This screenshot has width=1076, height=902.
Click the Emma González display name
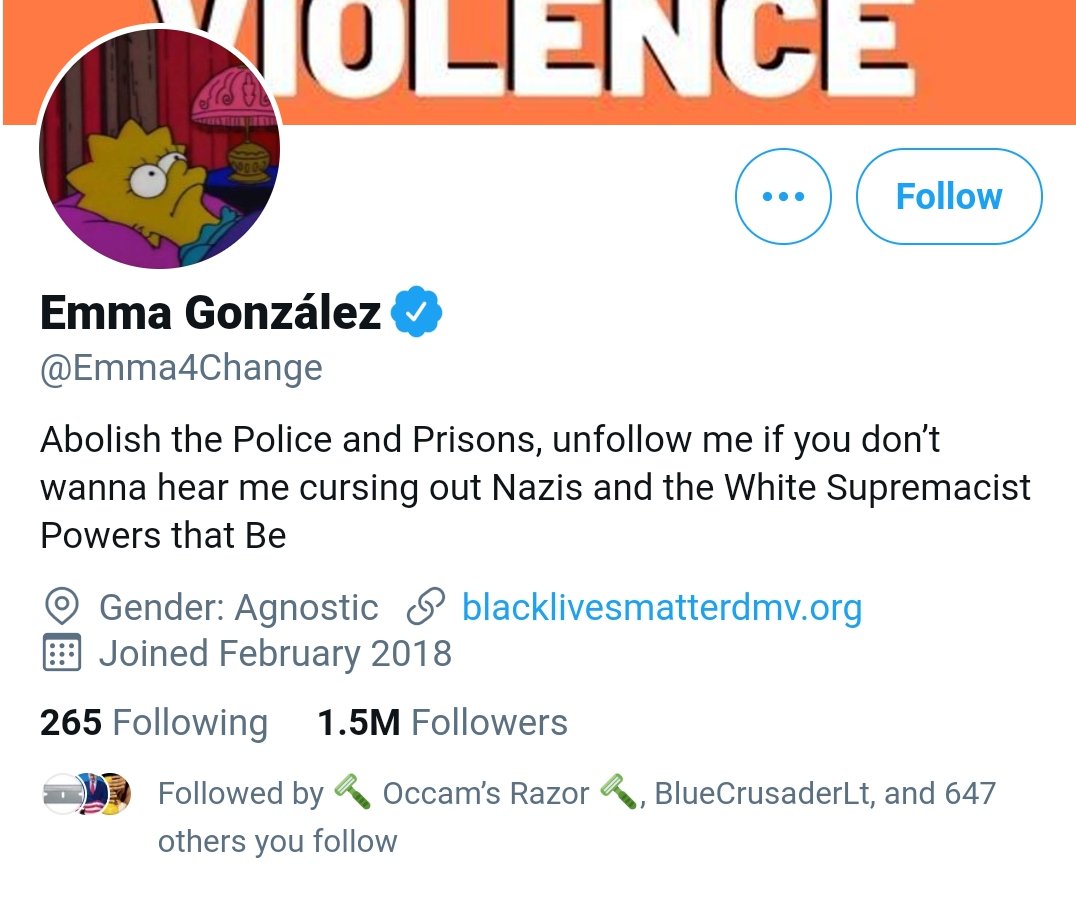(210, 312)
